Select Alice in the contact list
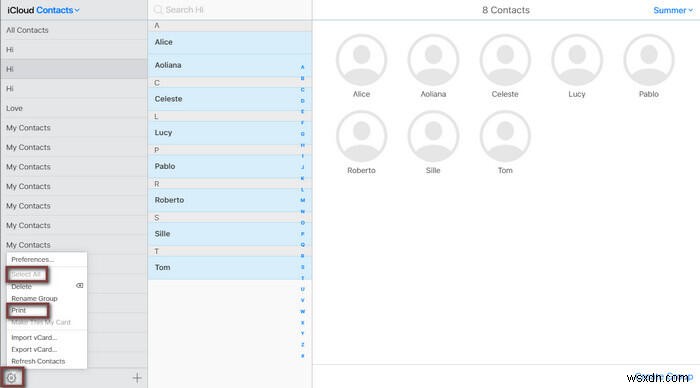This screenshot has width=700, height=388. pyautogui.click(x=230, y=42)
